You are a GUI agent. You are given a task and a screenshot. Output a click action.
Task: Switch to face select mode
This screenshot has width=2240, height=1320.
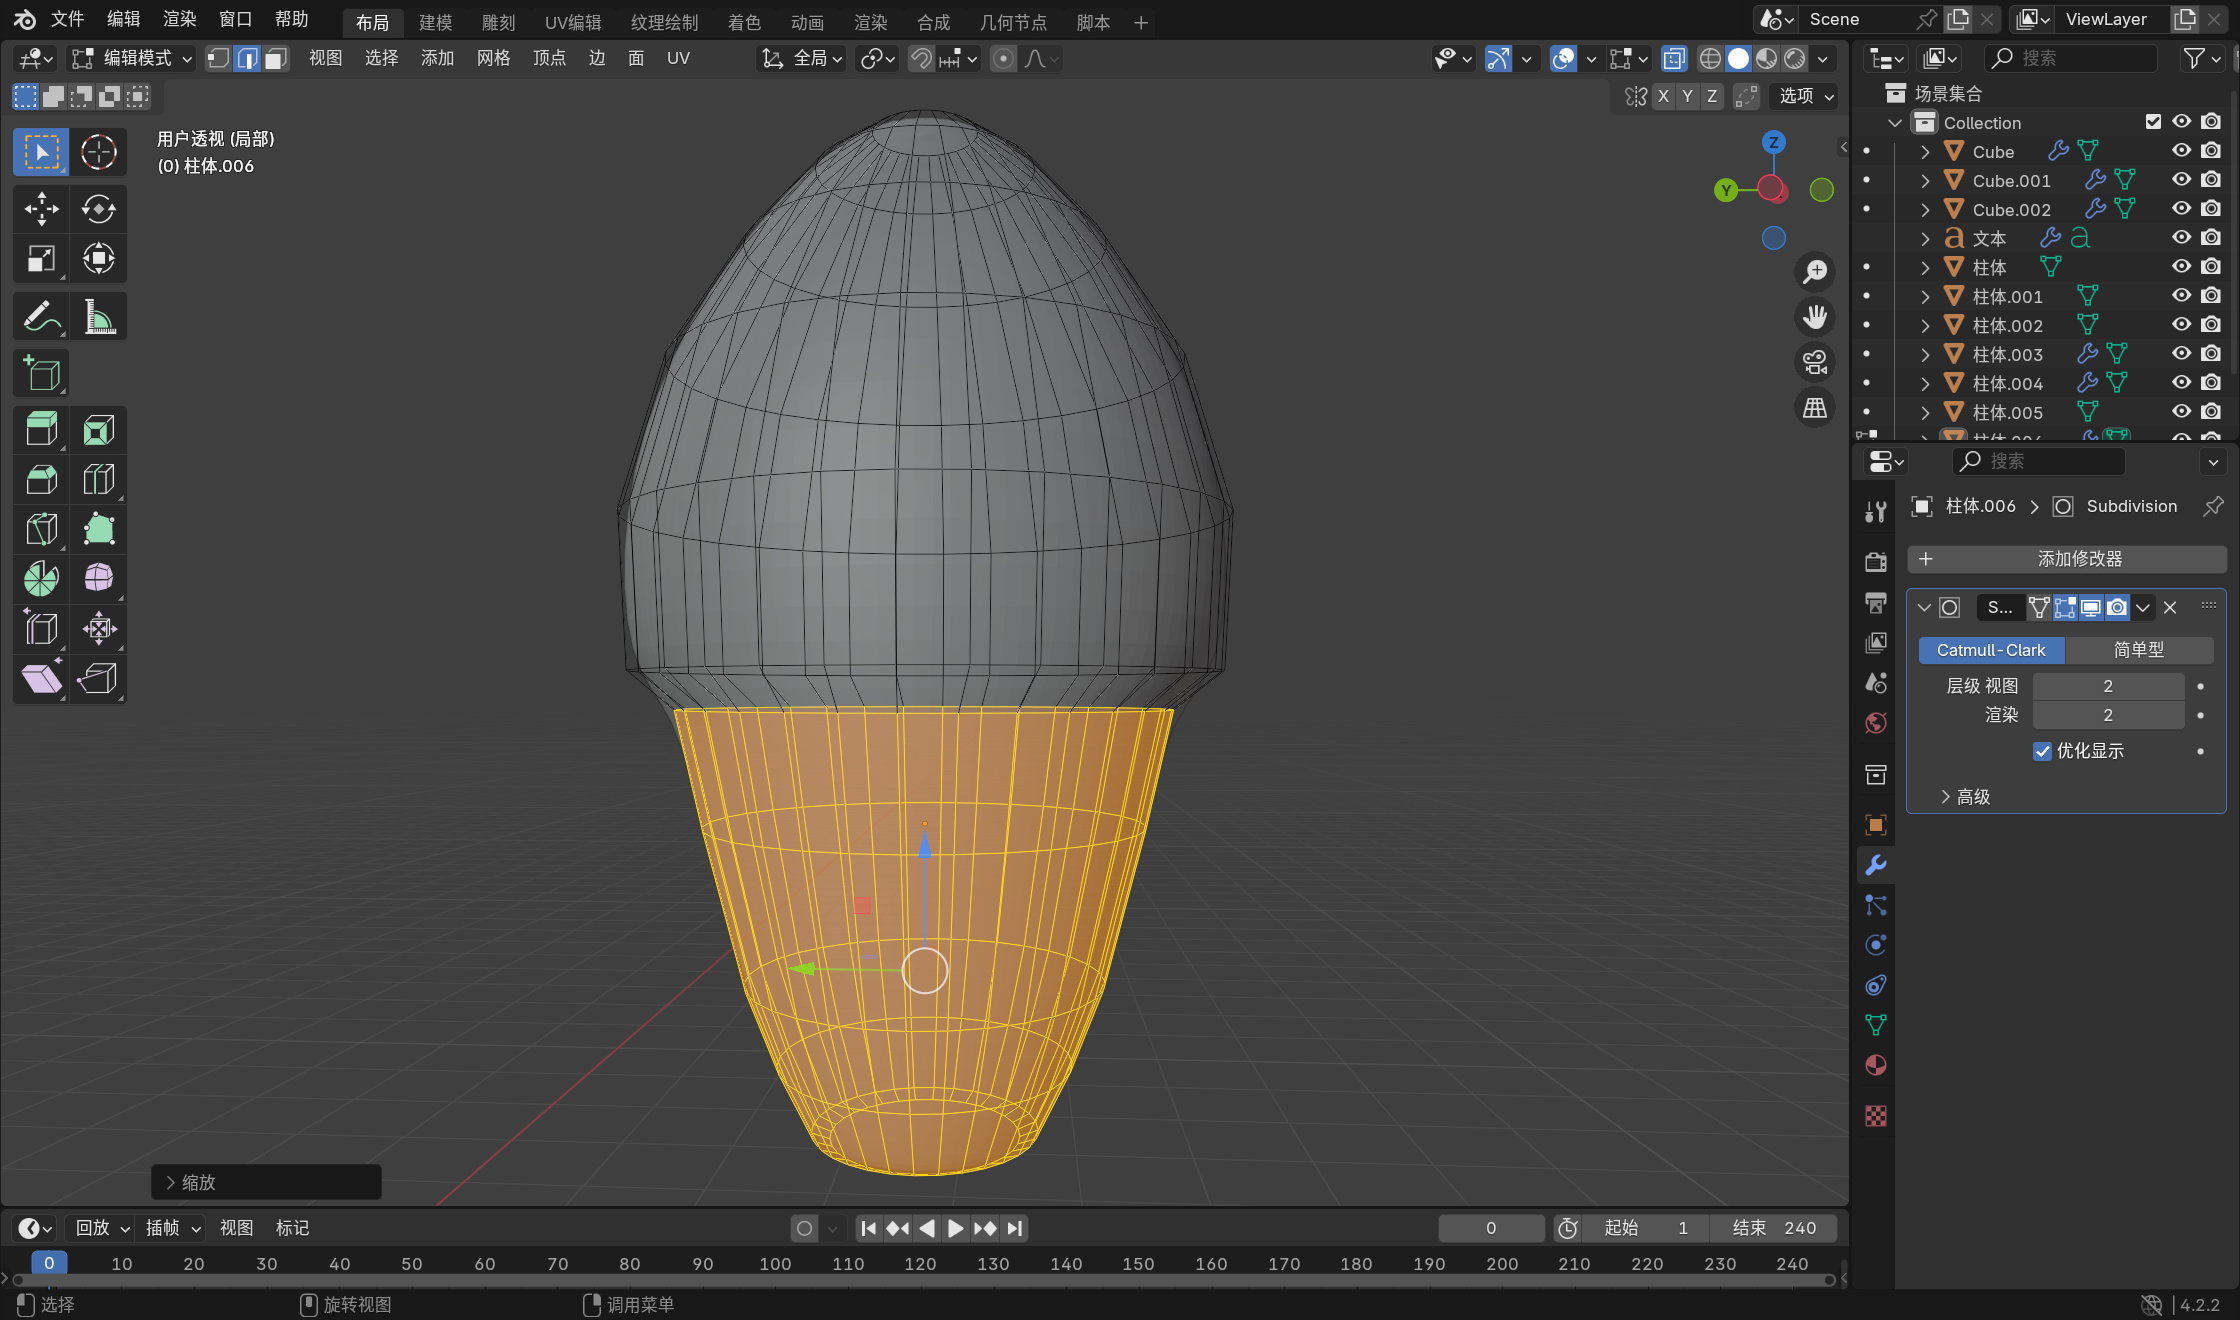tap(275, 59)
